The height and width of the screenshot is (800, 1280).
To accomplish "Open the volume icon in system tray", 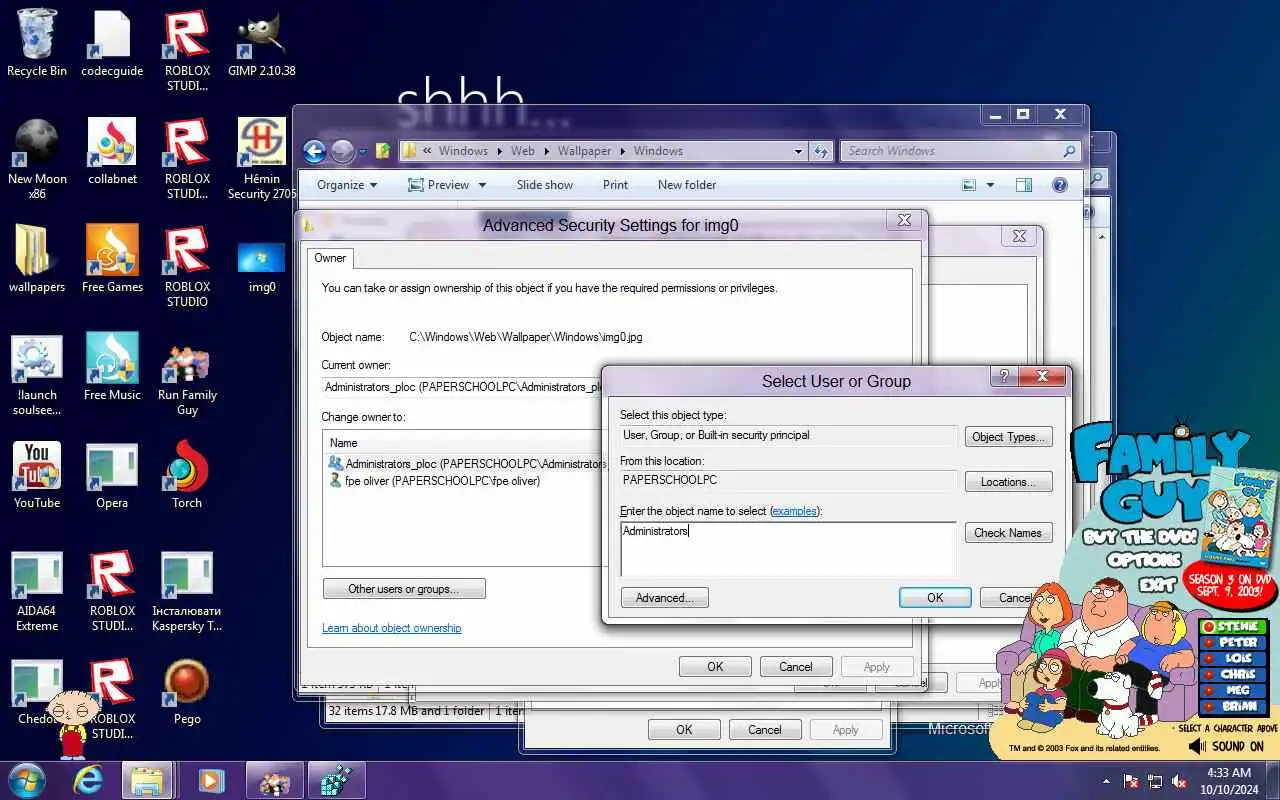I will pos(1180,781).
